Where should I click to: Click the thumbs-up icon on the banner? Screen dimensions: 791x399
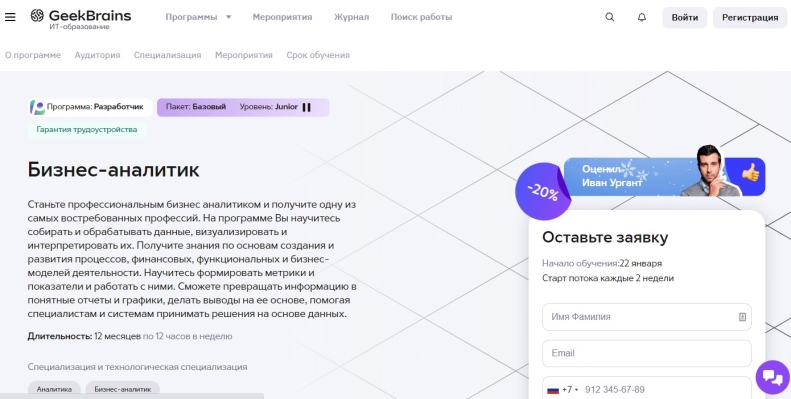click(750, 173)
